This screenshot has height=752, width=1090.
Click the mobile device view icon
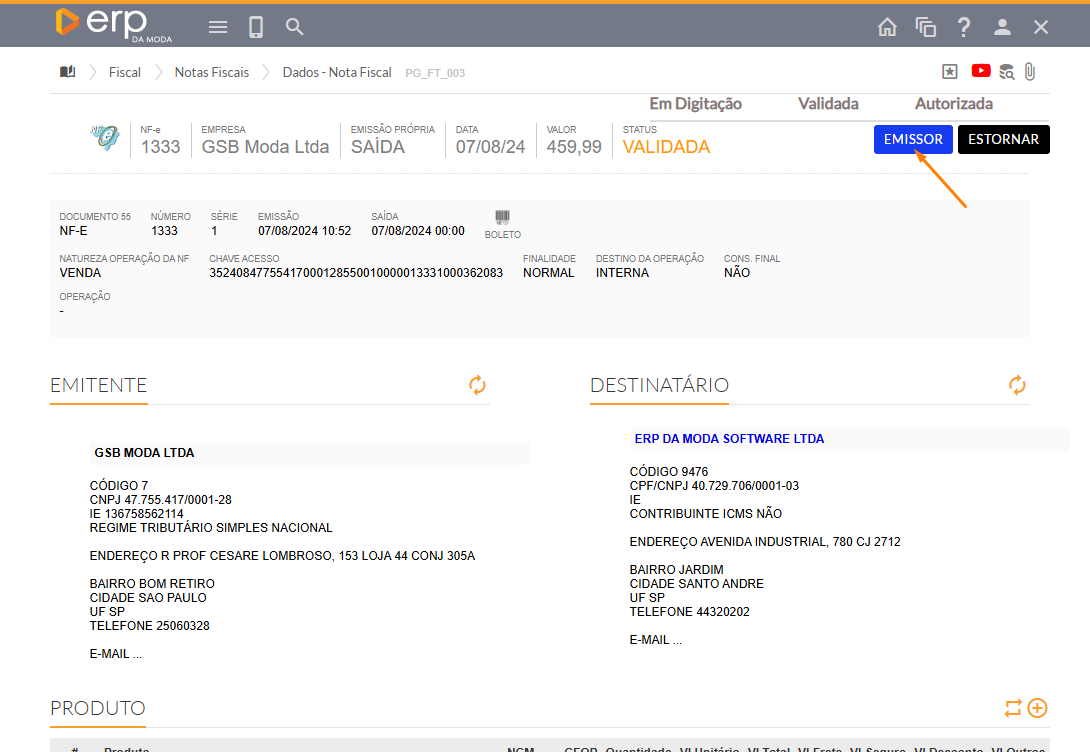pos(256,27)
